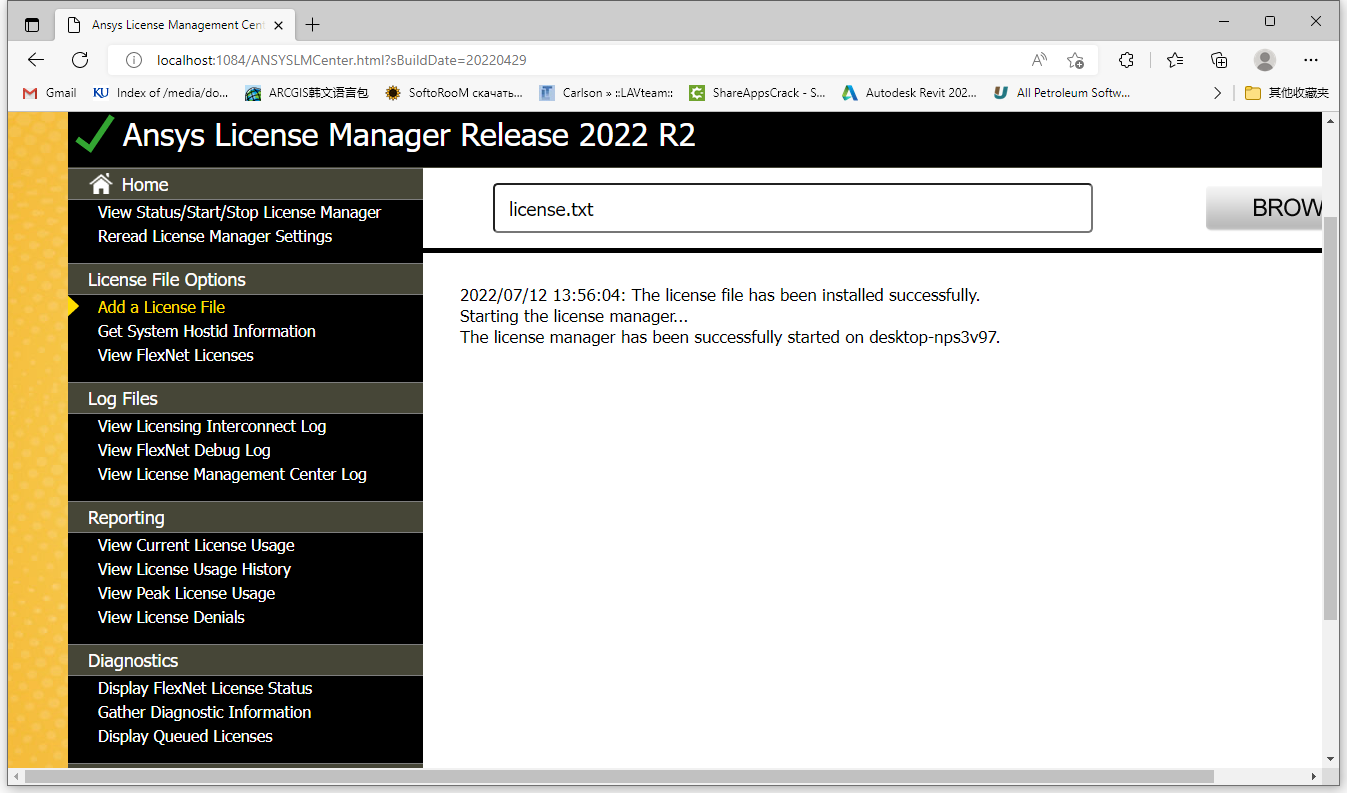Open Autodesk Revit bookmark
This screenshot has width=1347, height=793.
click(909, 93)
